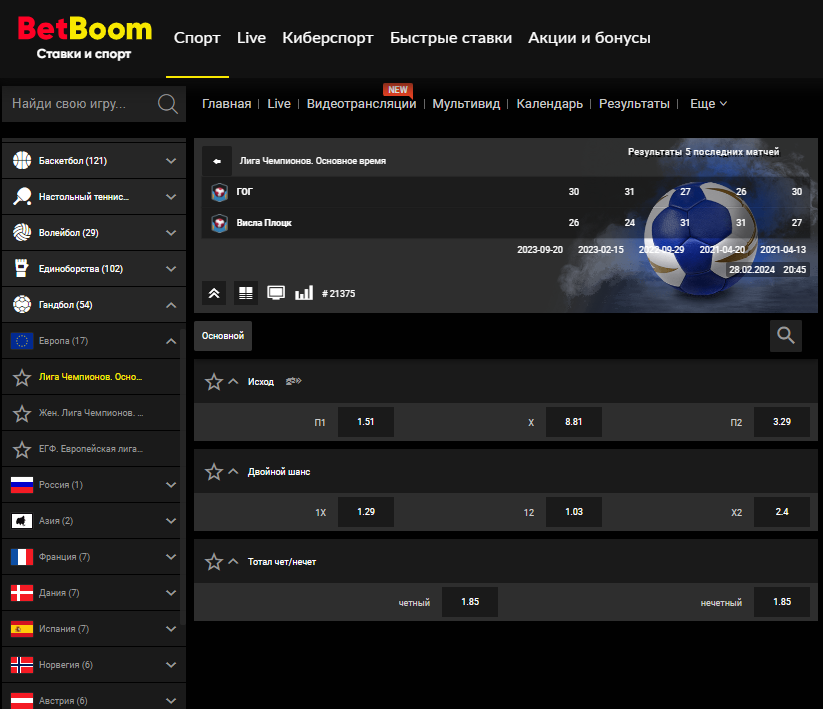Open the Спорт top menu
Image resolution: width=823 pixels, height=709 pixels.
tap(197, 38)
